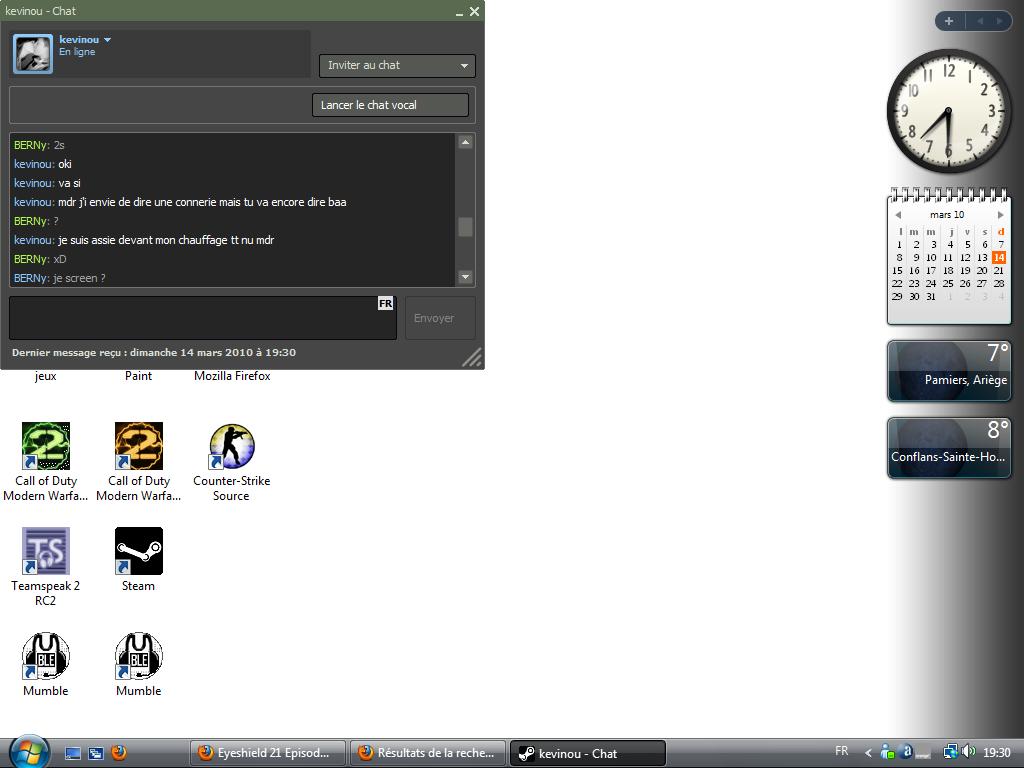This screenshot has height=768, width=1024.
Task: Open the Teamspeak 2 RC2 shortcut
Action: pyautogui.click(x=46, y=552)
